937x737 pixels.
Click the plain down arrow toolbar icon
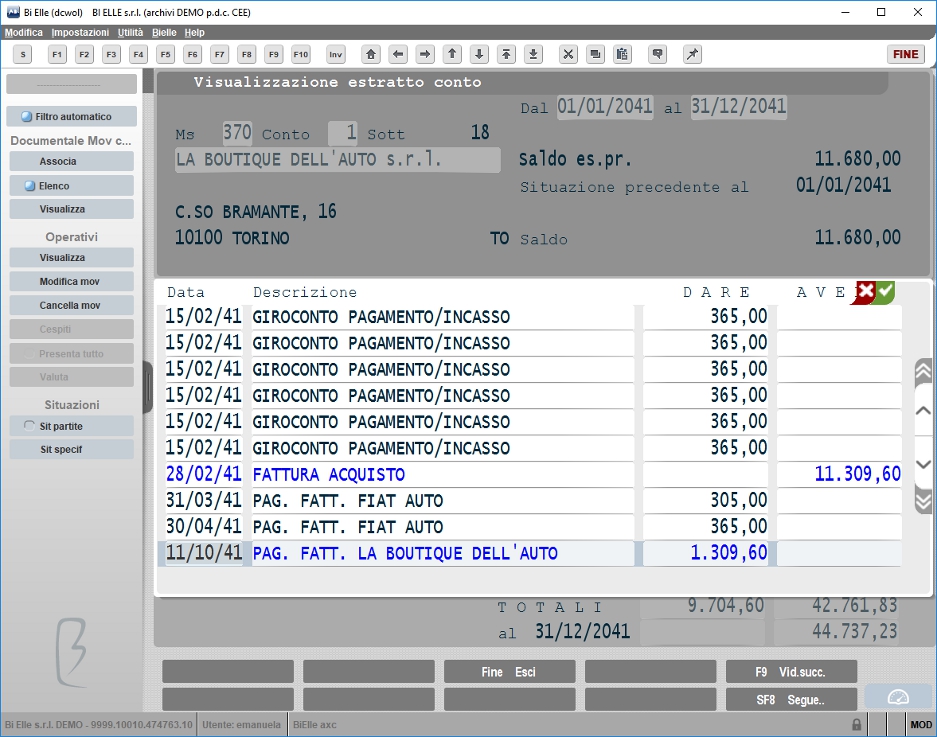pyautogui.click(x=479, y=54)
